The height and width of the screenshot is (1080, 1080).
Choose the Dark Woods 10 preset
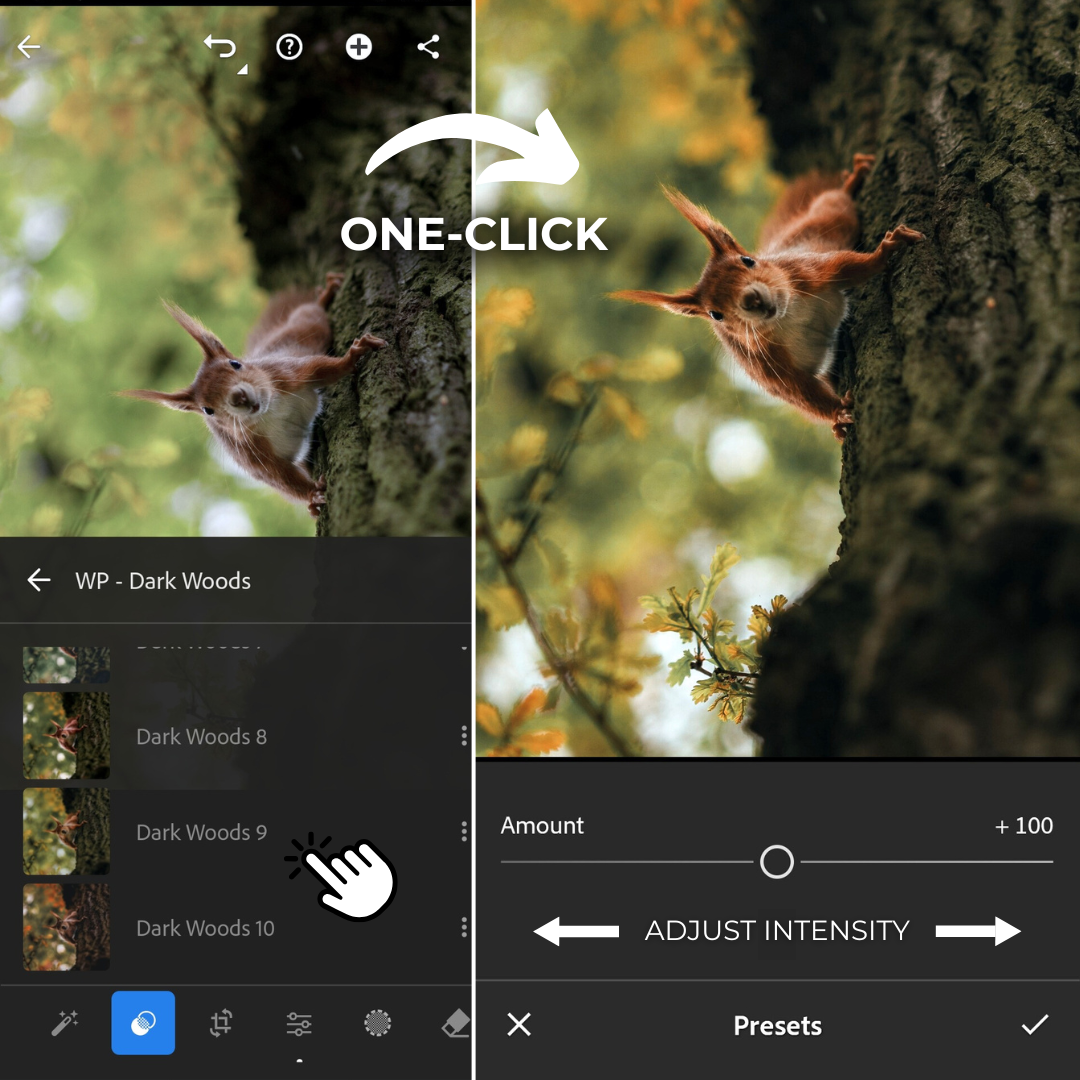point(205,928)
